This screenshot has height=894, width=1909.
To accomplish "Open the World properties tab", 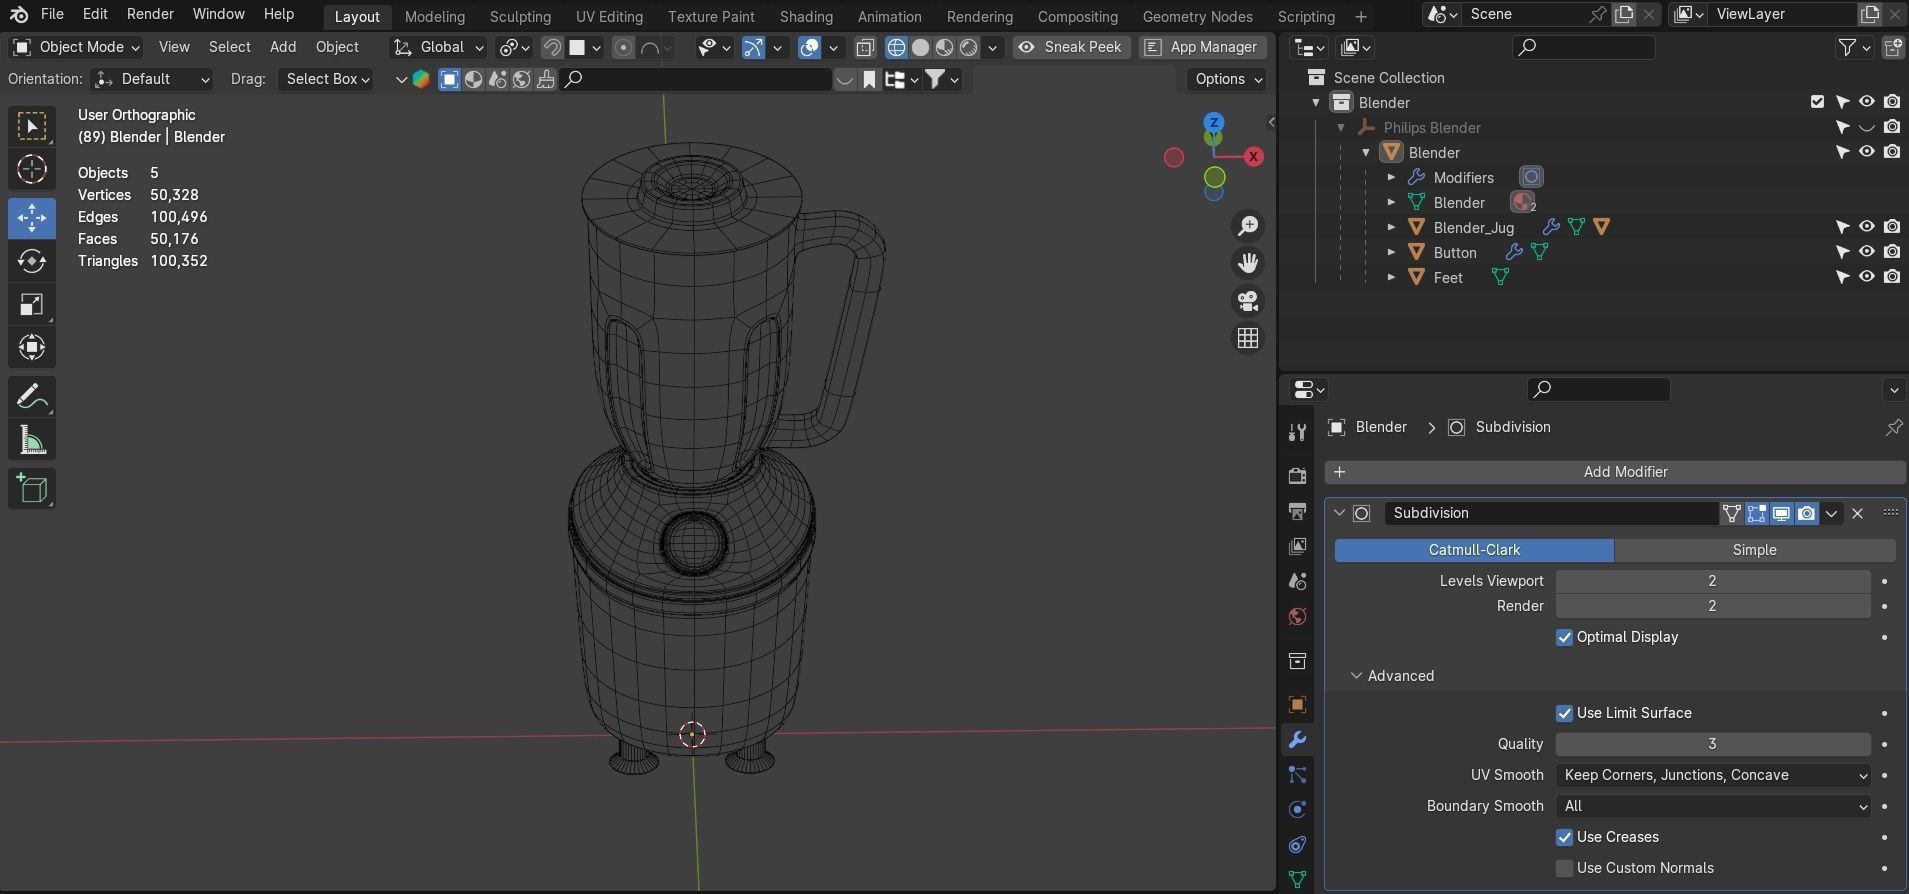I will [1297, 616].
